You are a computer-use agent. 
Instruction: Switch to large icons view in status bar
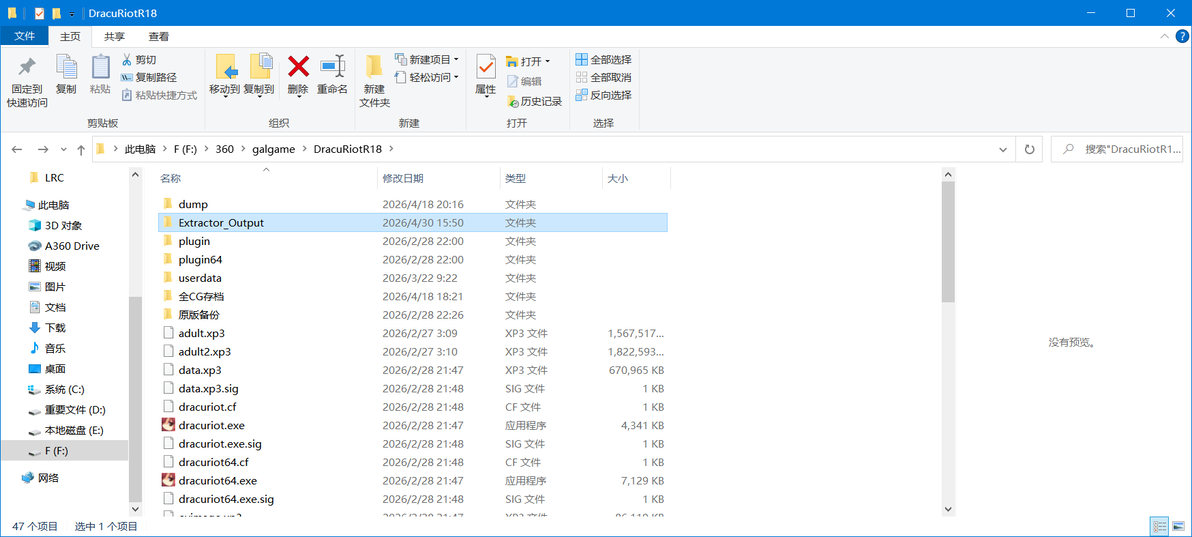(1178, 526)
